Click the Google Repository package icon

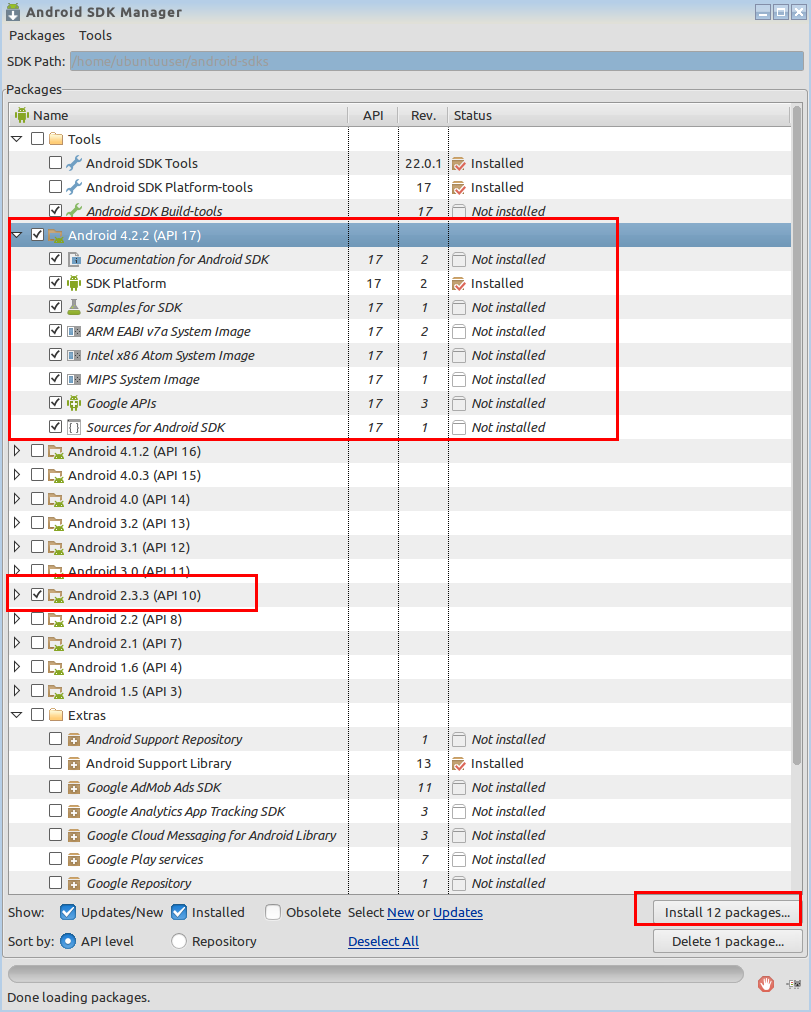pos(74,884)
